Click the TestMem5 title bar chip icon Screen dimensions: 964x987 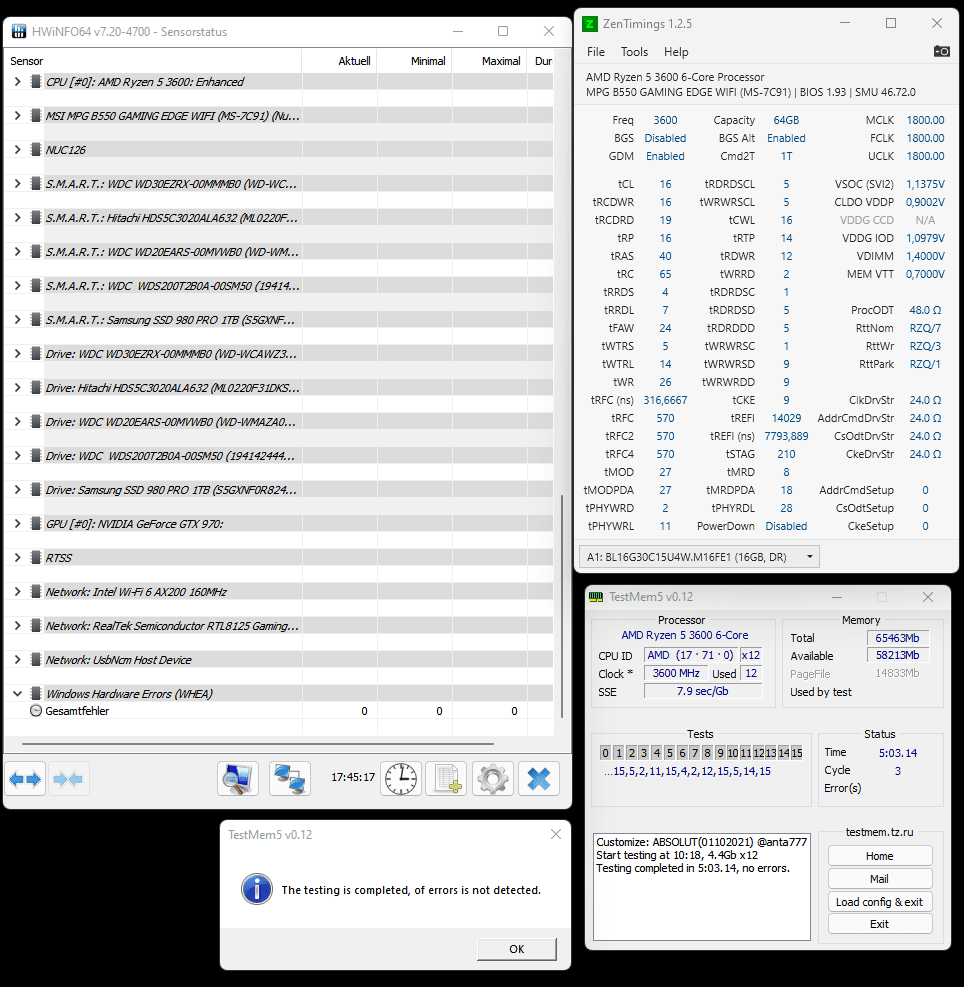pos(596,597)
